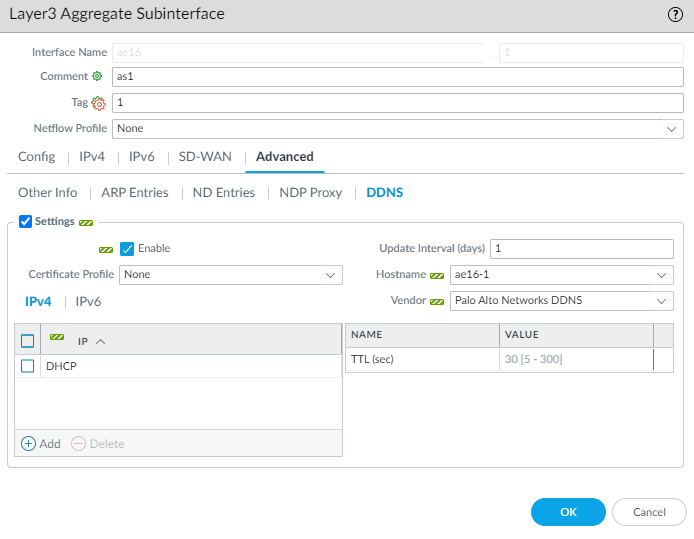Check the DHCP row checkbox
694x539 pixels.
coord(28,366)
